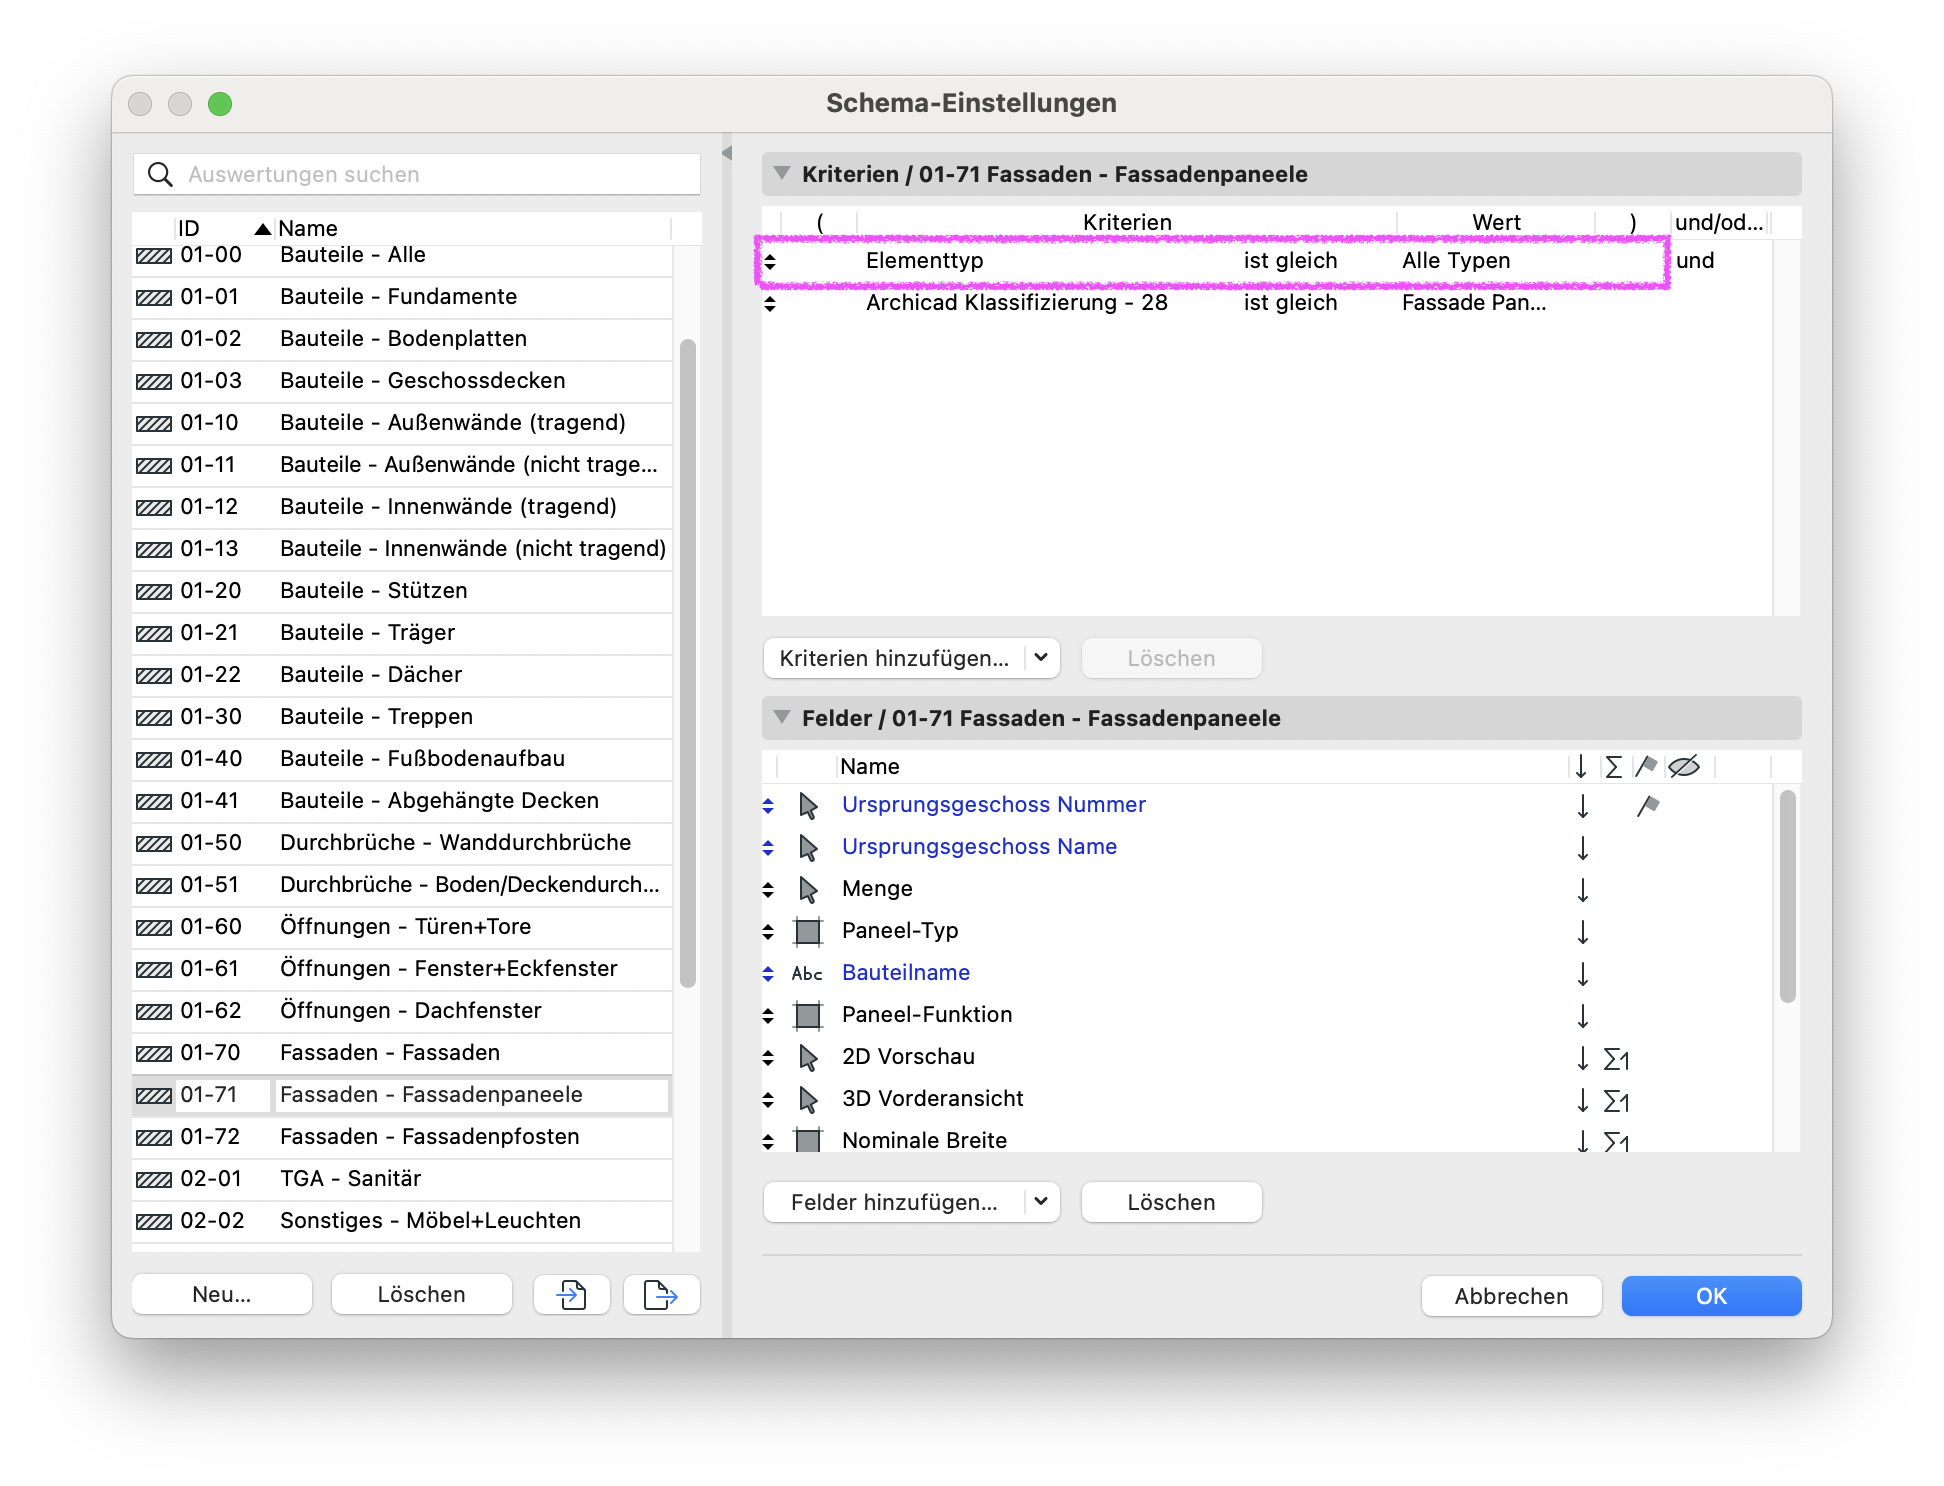Select 01-10 Bauteile - Außenwände (tragend)

[x=402, y=423]
